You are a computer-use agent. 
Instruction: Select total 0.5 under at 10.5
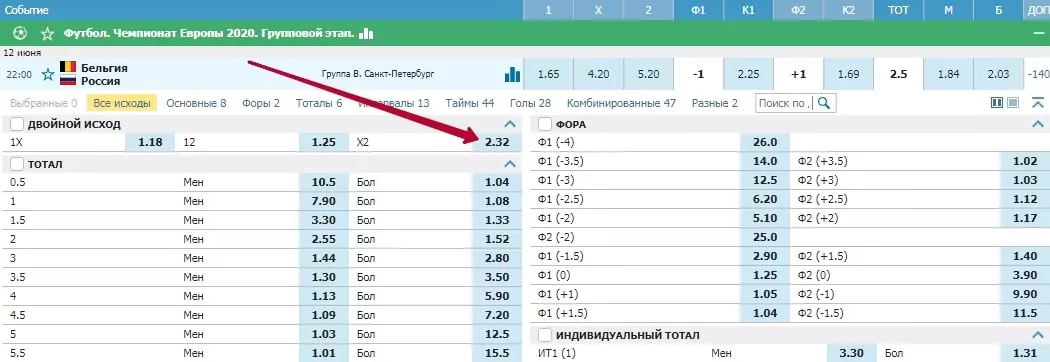(323, 182)
